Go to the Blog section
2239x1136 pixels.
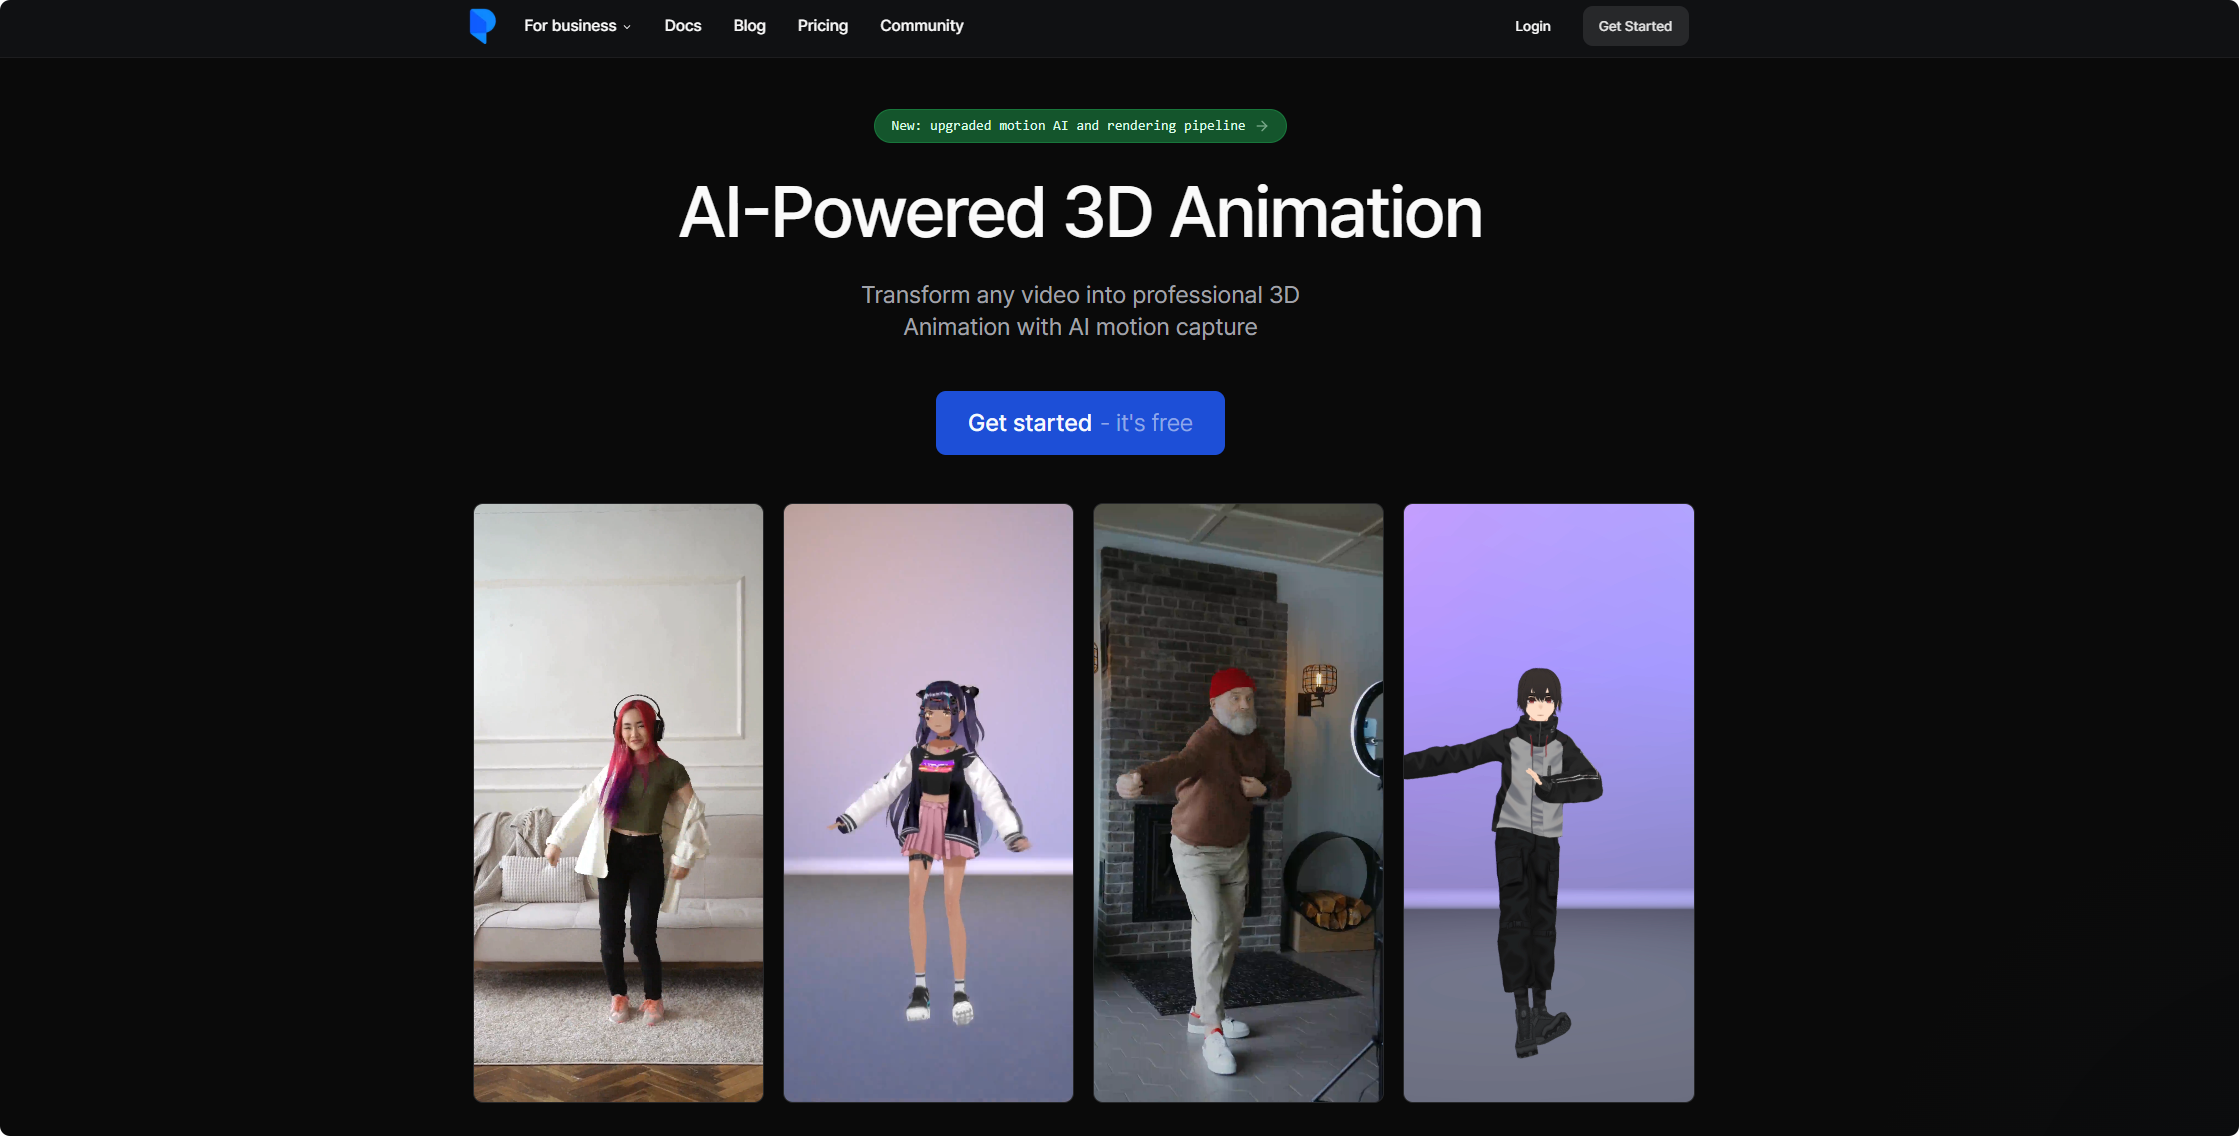pyautogui.click(x=749, y=26)
